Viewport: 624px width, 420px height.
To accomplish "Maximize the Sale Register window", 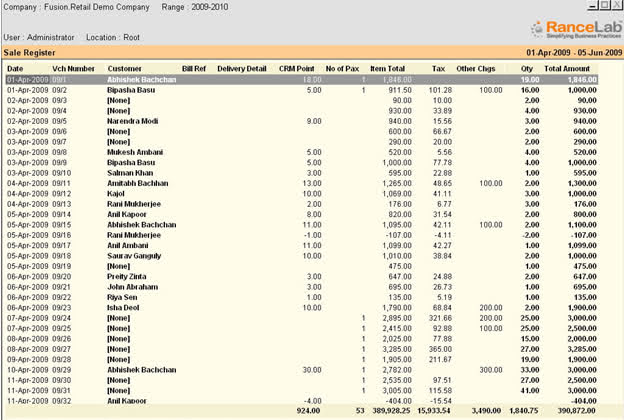I will pyautogui.click(x=604, y=5).
